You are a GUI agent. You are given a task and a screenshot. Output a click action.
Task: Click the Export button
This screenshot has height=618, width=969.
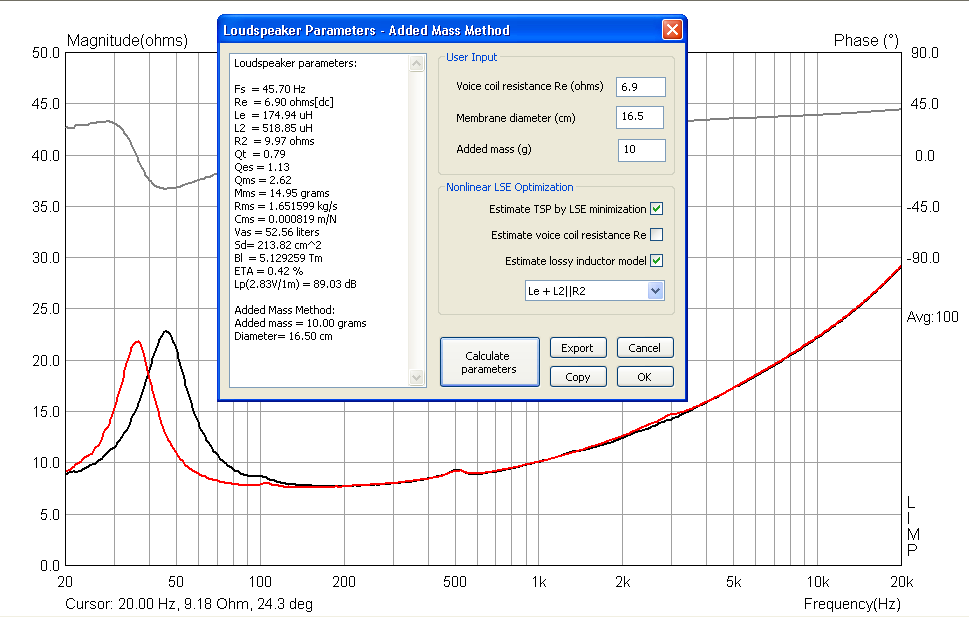[x=578, y=348]
